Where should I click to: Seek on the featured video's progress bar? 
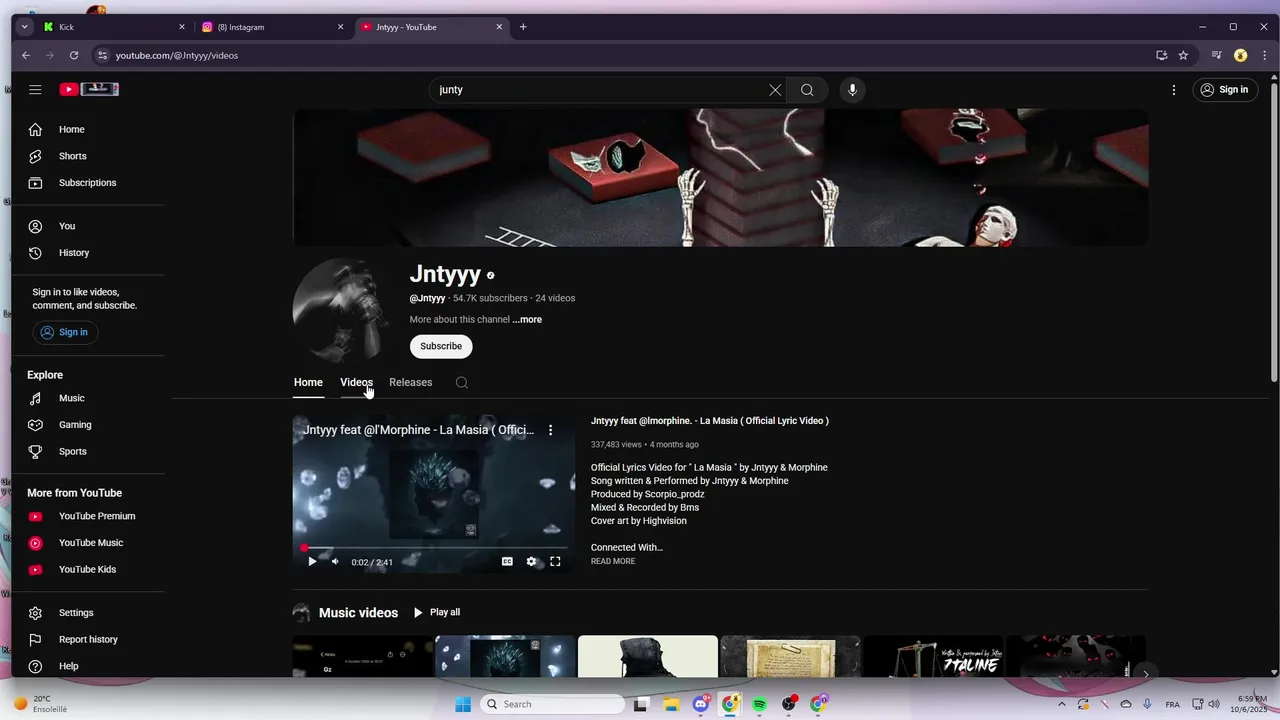click(x=434, y=548)
